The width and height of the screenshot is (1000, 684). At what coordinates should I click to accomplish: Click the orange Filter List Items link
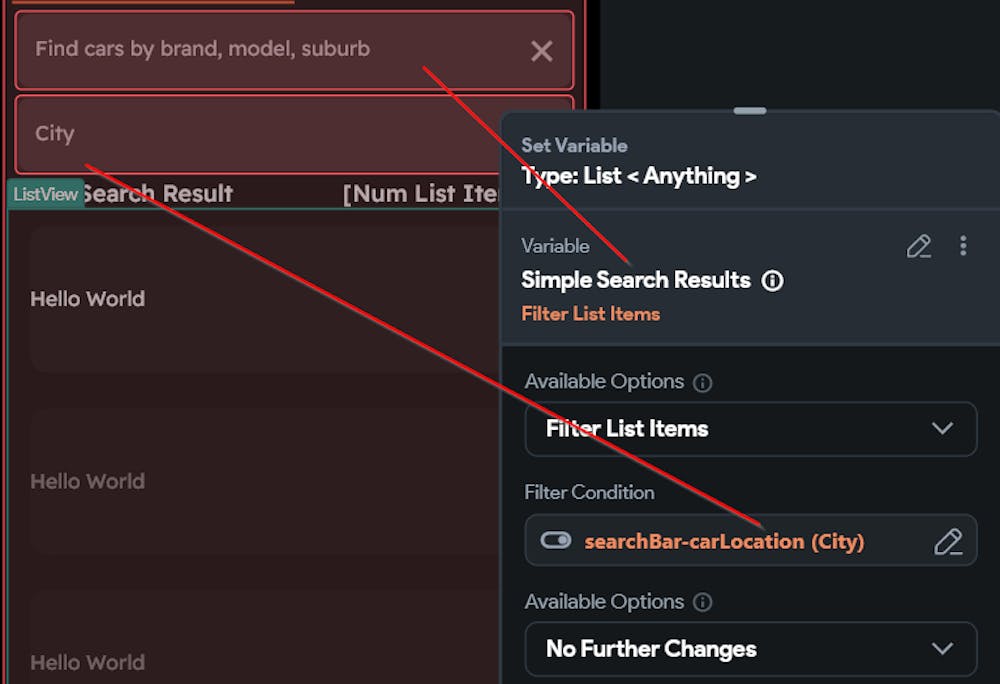click(590, 314)
